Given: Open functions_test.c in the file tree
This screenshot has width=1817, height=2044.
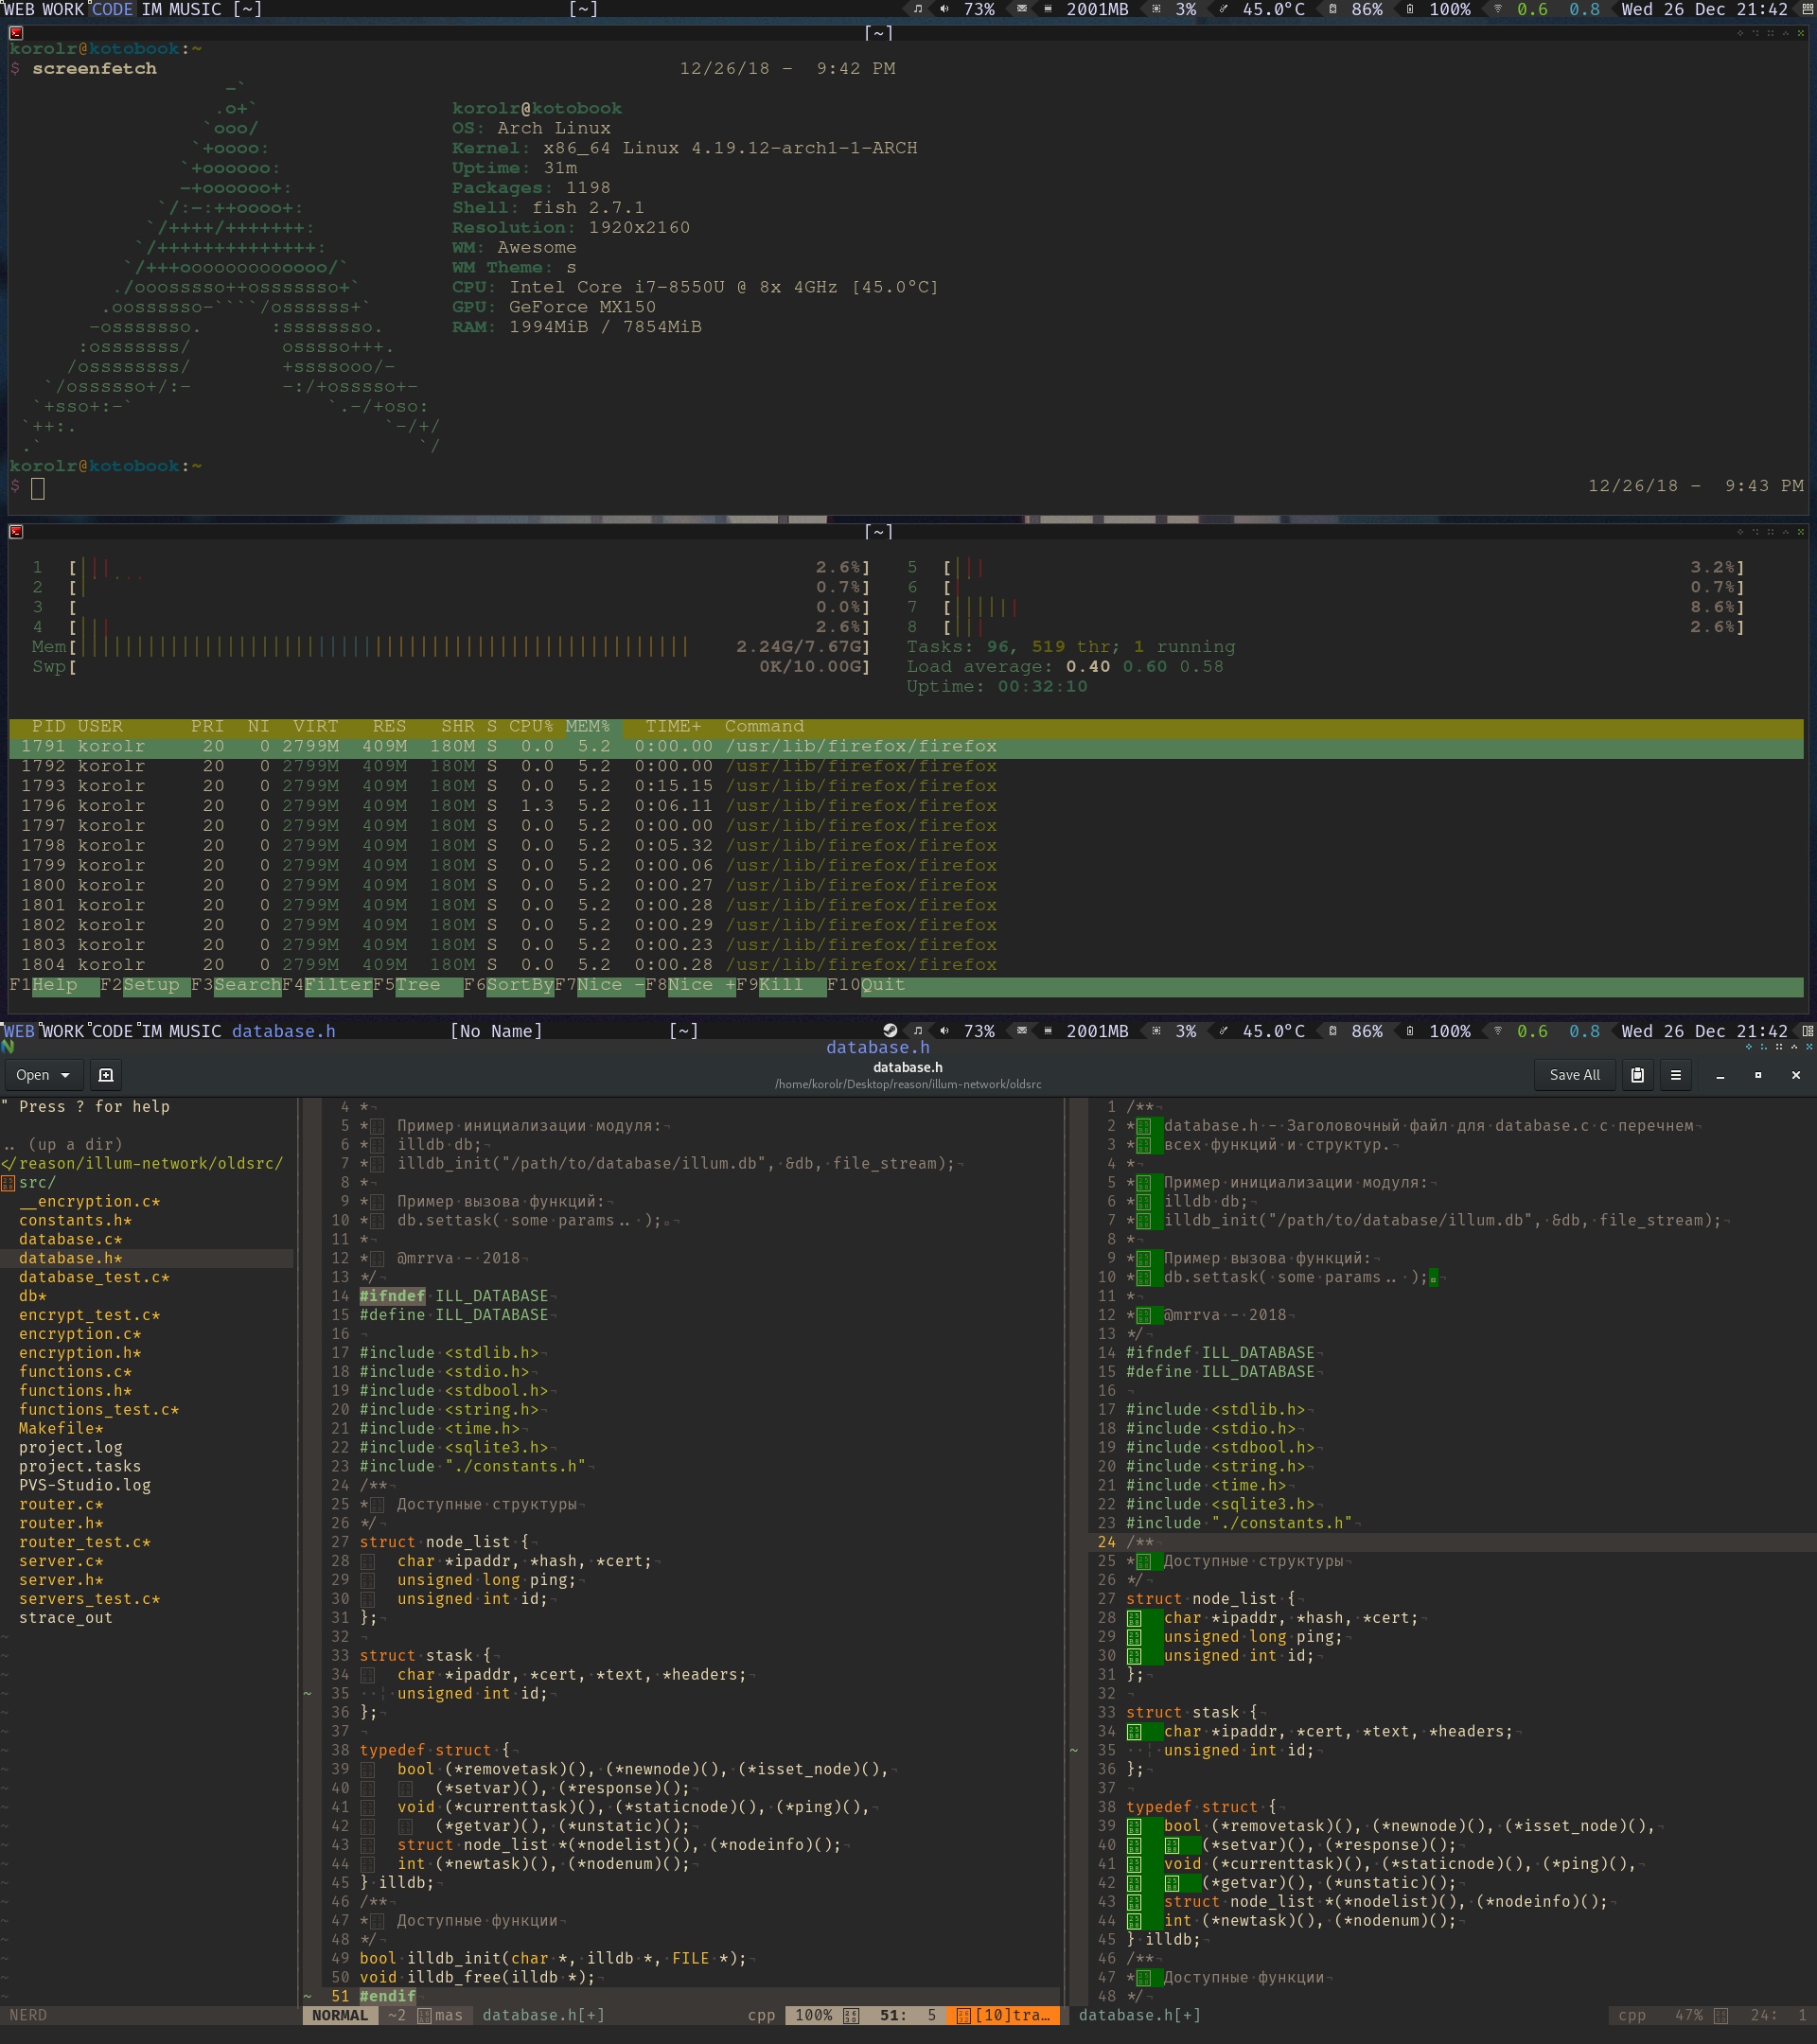Looking at the screenshot, I should tap(99, 1409).
